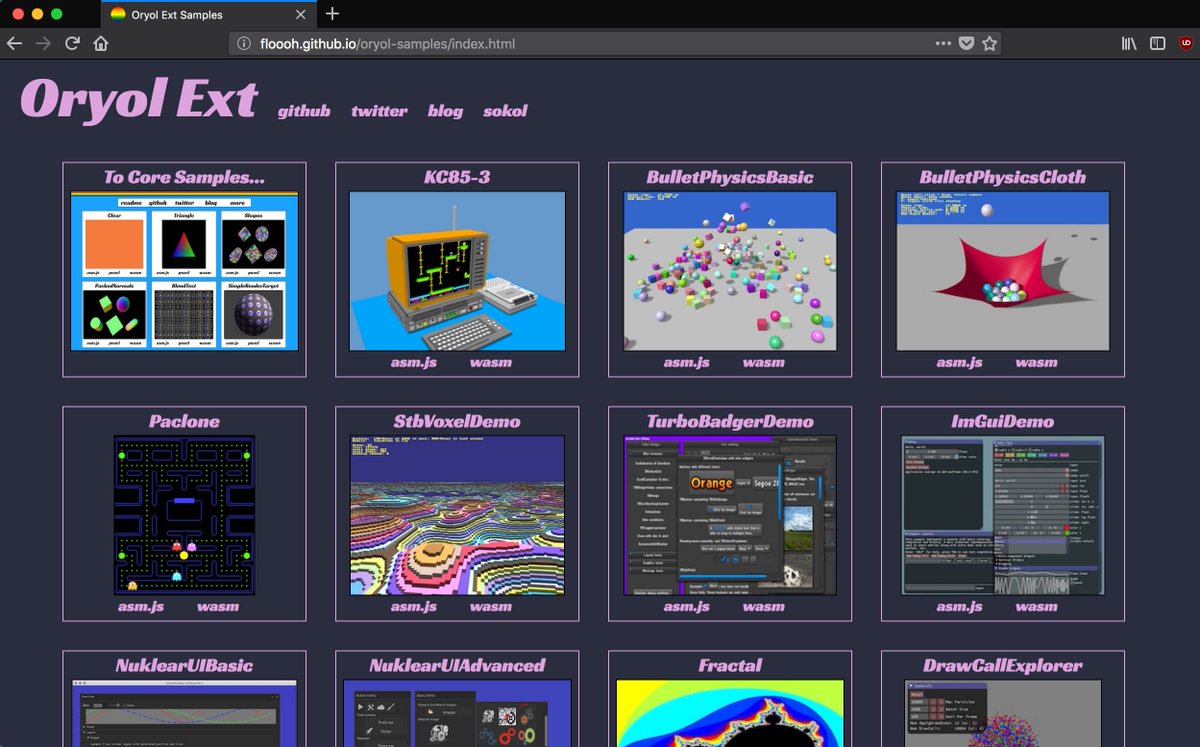Open the twitter link in header
Image resolution: width=1200 pixels, height=747 pixels.
point(379,111)
